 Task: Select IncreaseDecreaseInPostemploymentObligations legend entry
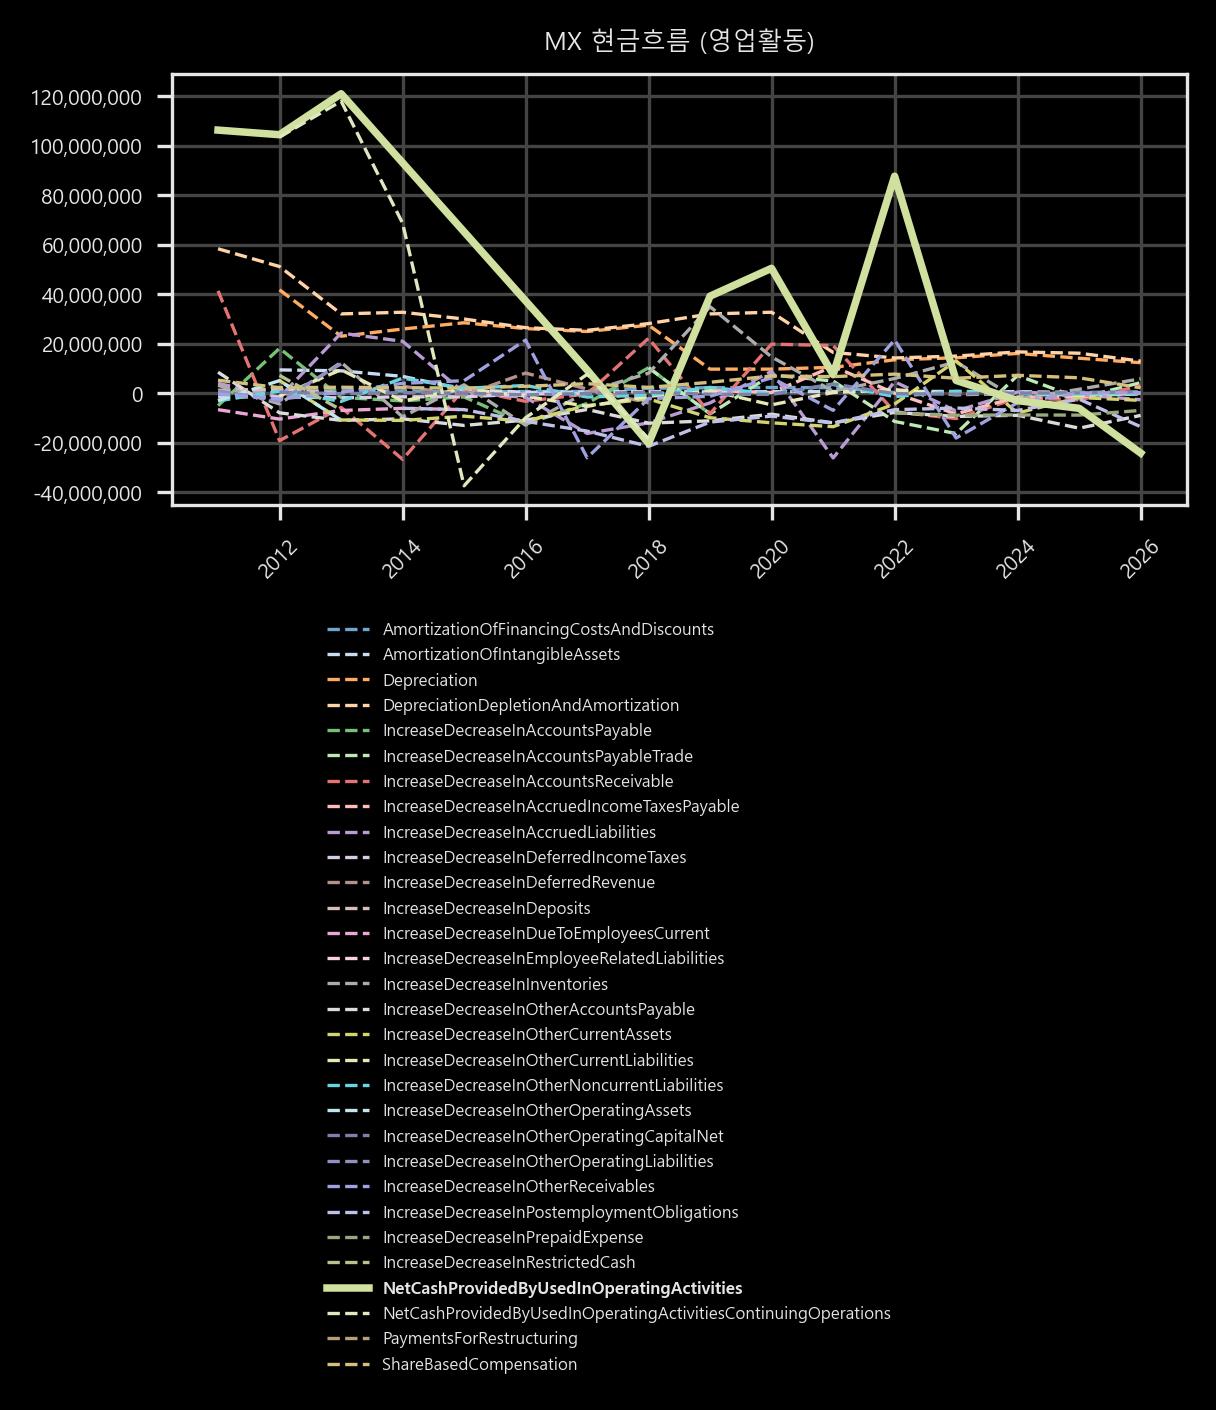(531, 1212)
